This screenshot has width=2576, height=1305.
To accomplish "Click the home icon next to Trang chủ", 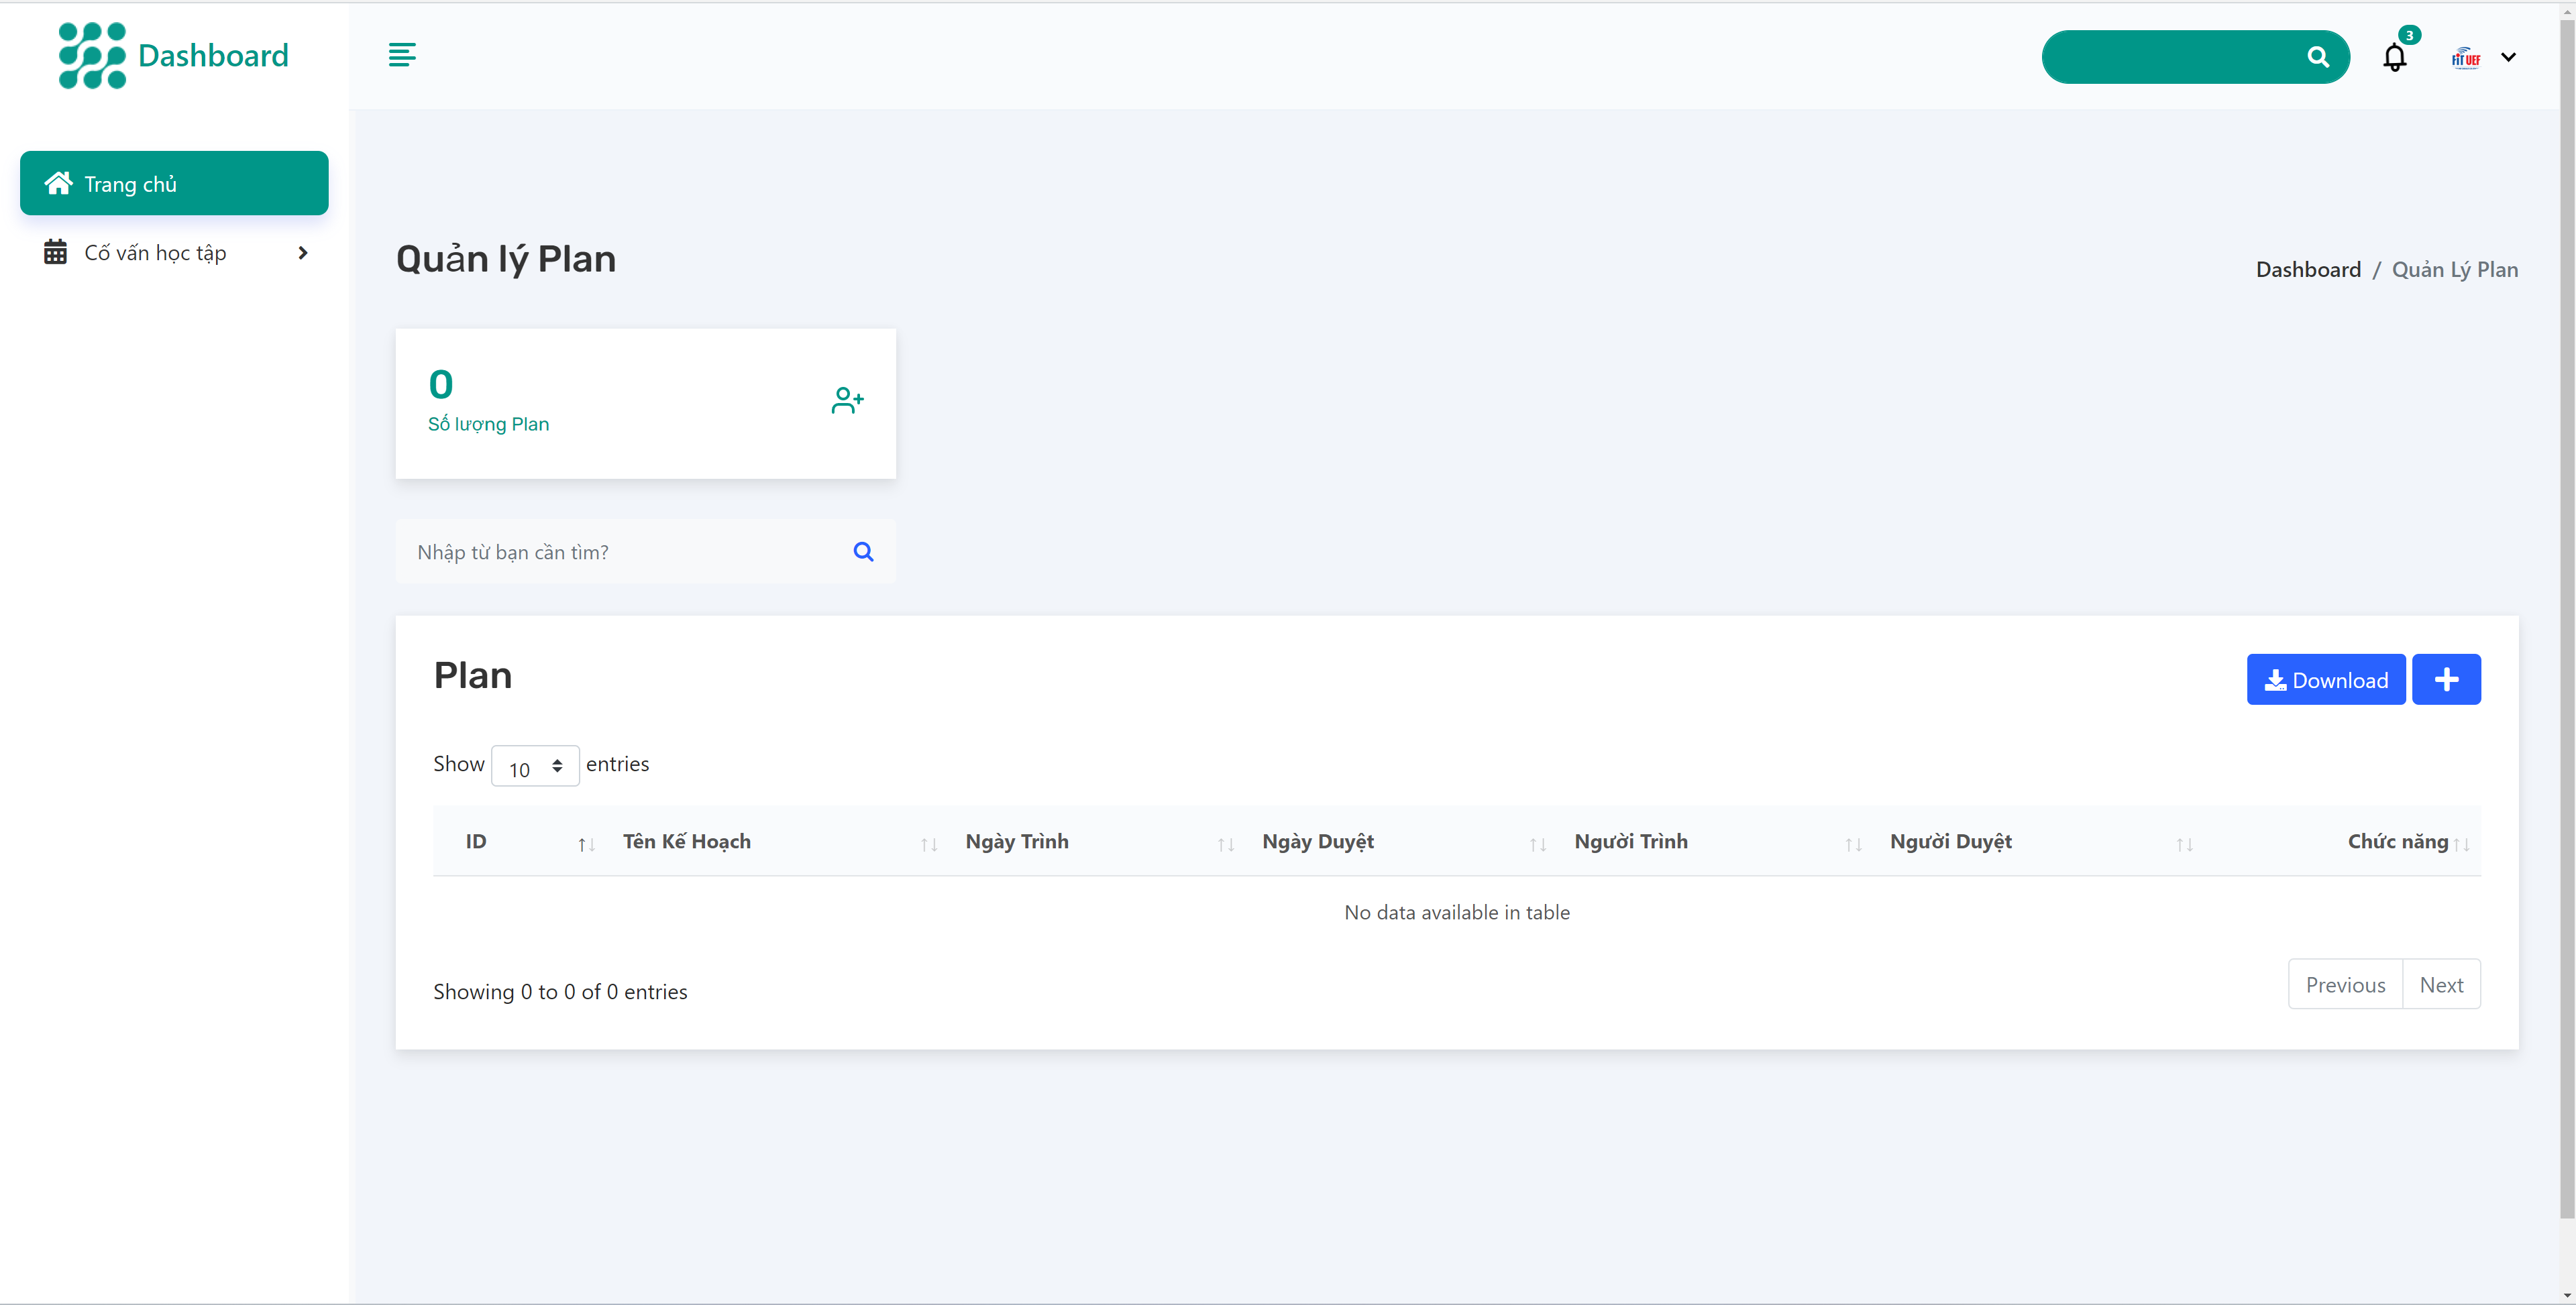I will pos(58,182).
